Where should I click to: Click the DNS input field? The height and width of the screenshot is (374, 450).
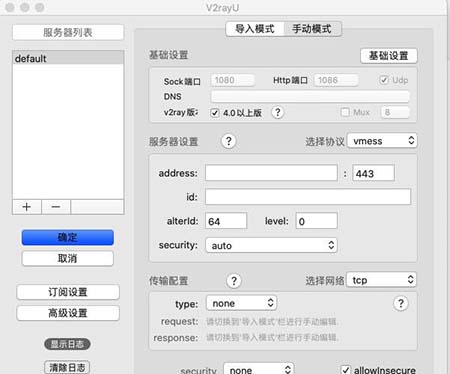coord(310,96)
